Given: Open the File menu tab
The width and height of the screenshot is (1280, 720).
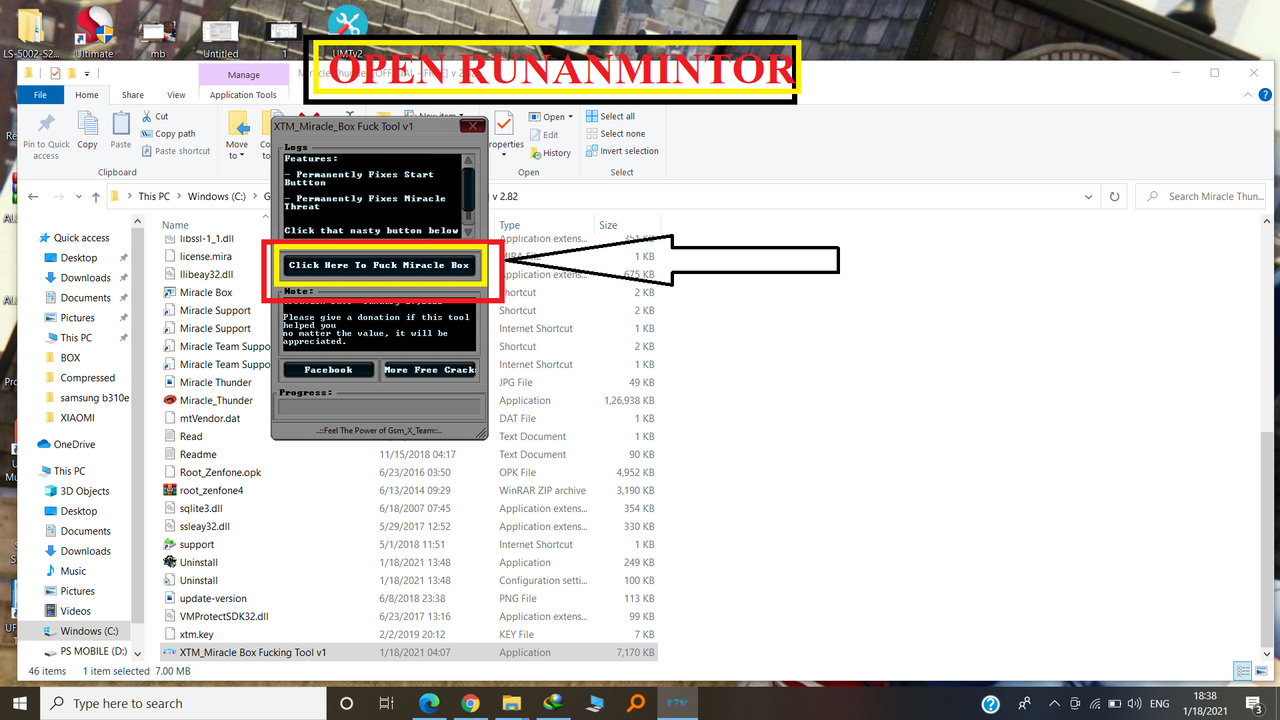Looking at the screenshot, I should coord(41,95).
